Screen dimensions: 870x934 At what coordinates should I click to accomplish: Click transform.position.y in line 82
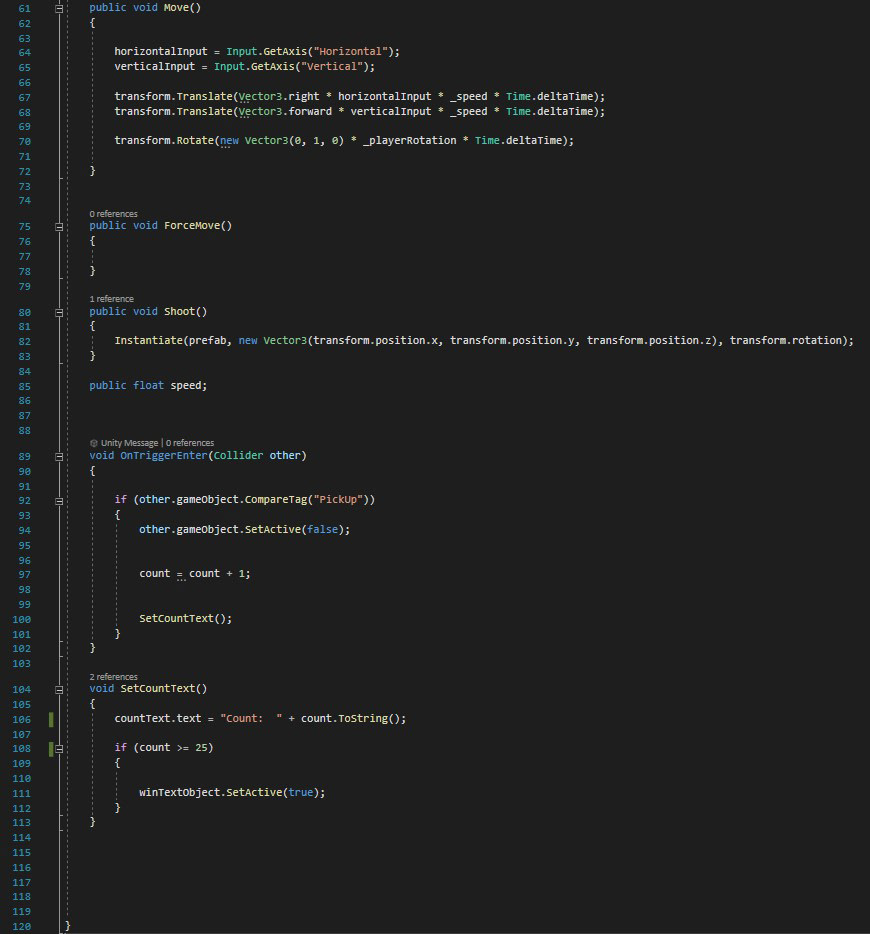(512, 341)
